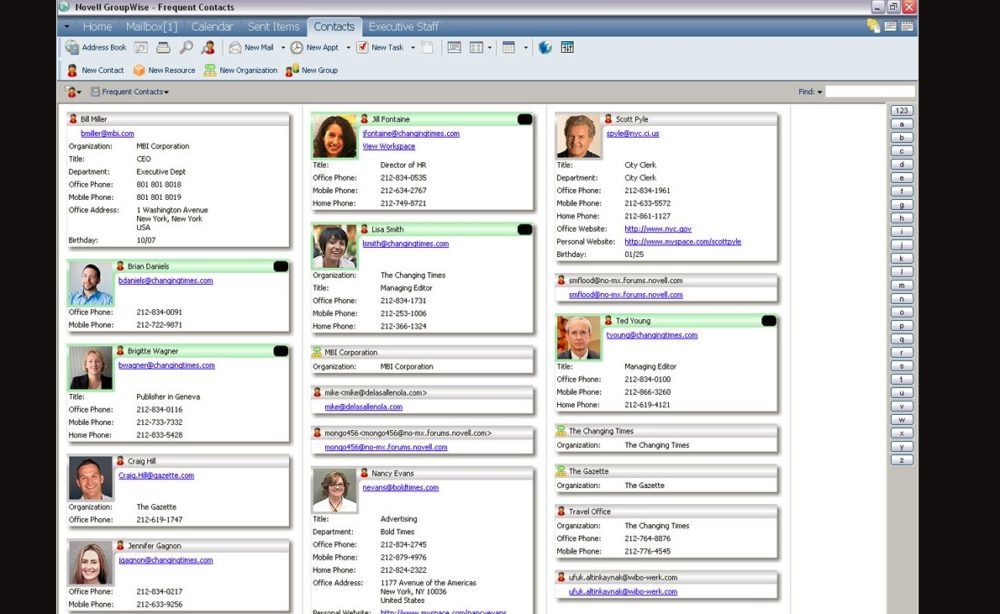The width and height of the screenshot is (1000, 614).
Task: Add a New Resource
Action: click(164, 70)
